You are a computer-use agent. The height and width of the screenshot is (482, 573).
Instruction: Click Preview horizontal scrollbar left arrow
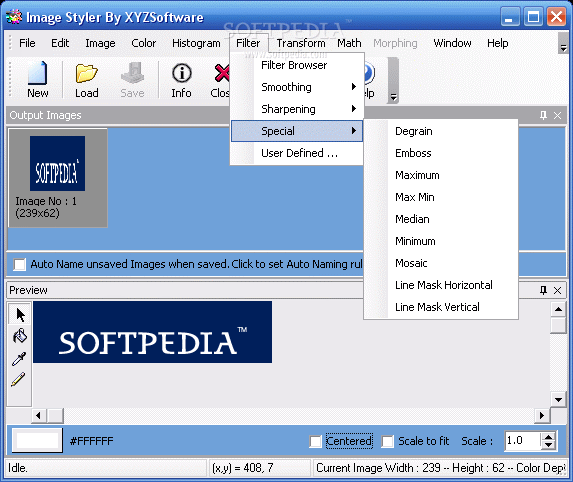coord(38,415)
